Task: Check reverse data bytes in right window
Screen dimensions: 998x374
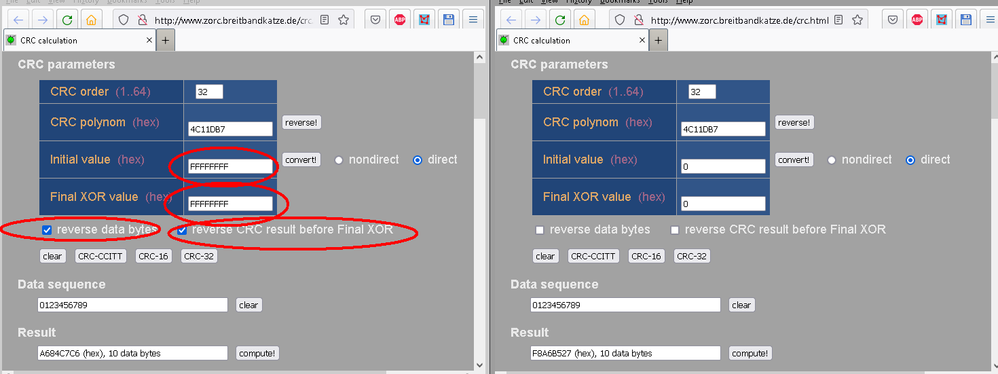Action: pyautogui.click(x=540, y=230)
